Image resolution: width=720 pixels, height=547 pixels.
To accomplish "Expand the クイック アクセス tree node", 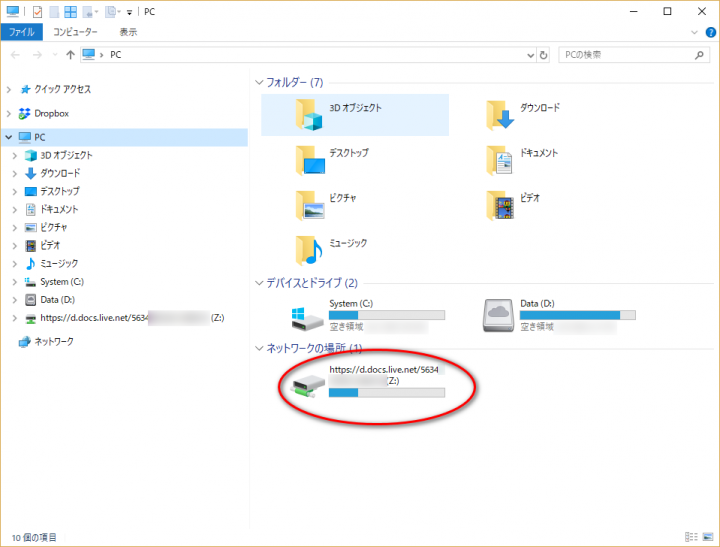I will (x=10, y=89).
